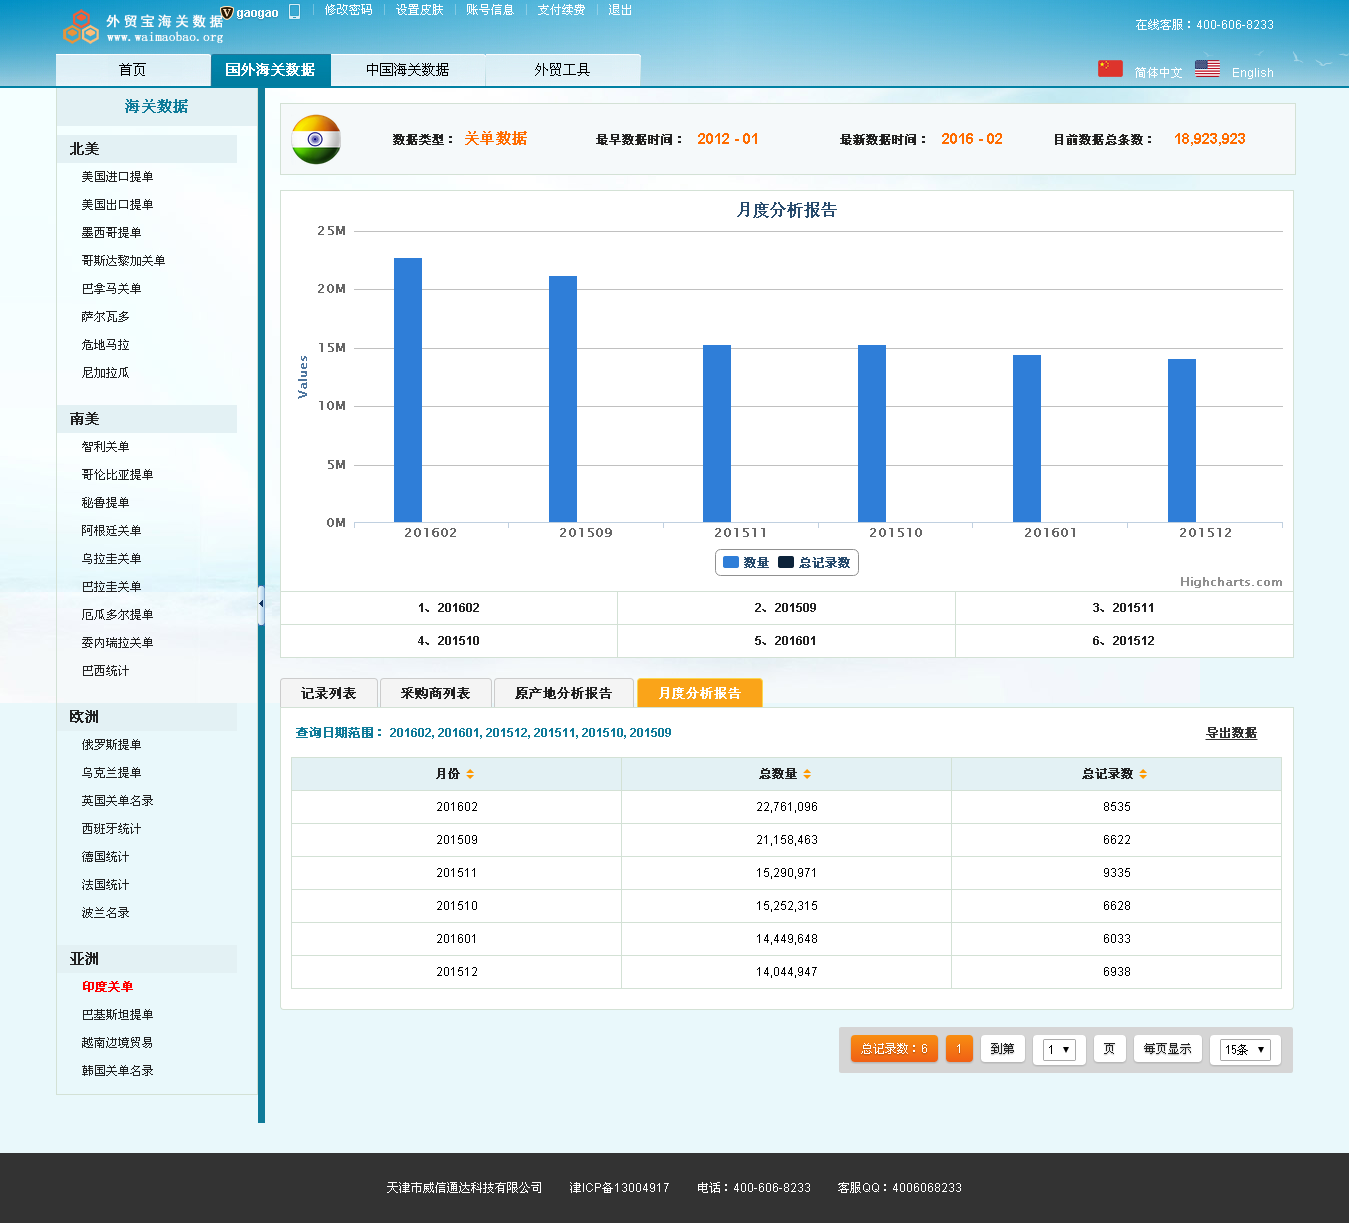Click 支付续费 link
Screen dimensions: 1349x1223
click(x=561, y=10)
